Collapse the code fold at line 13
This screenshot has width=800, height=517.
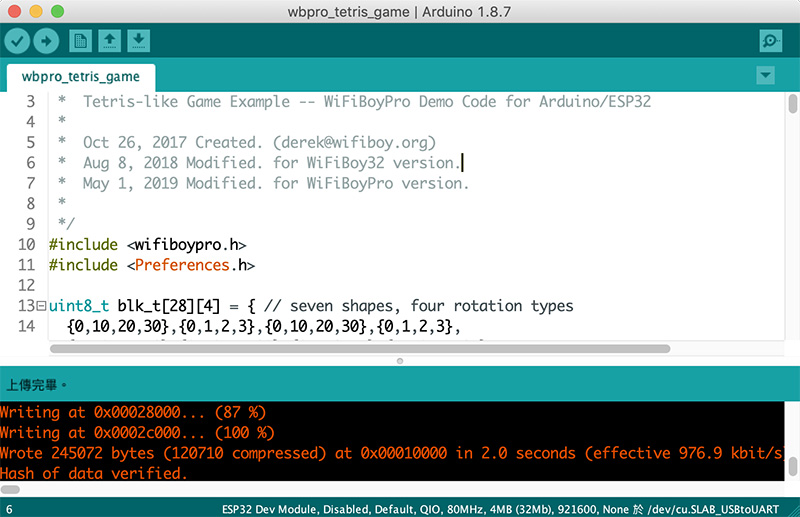[x=42, y=306]
